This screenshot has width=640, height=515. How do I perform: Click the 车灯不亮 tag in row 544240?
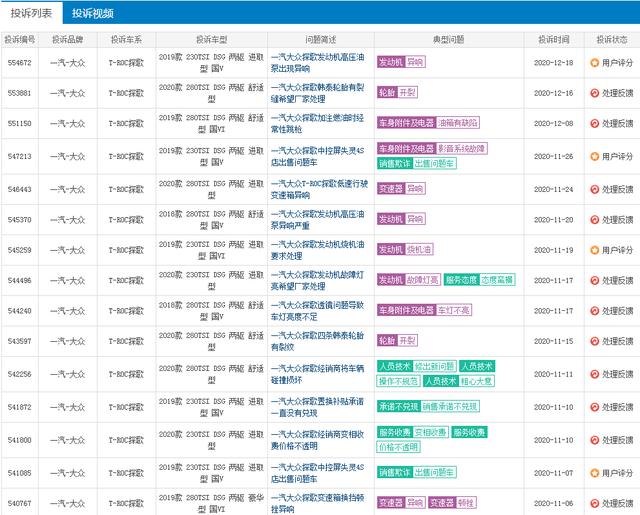[x=454, y=310]
